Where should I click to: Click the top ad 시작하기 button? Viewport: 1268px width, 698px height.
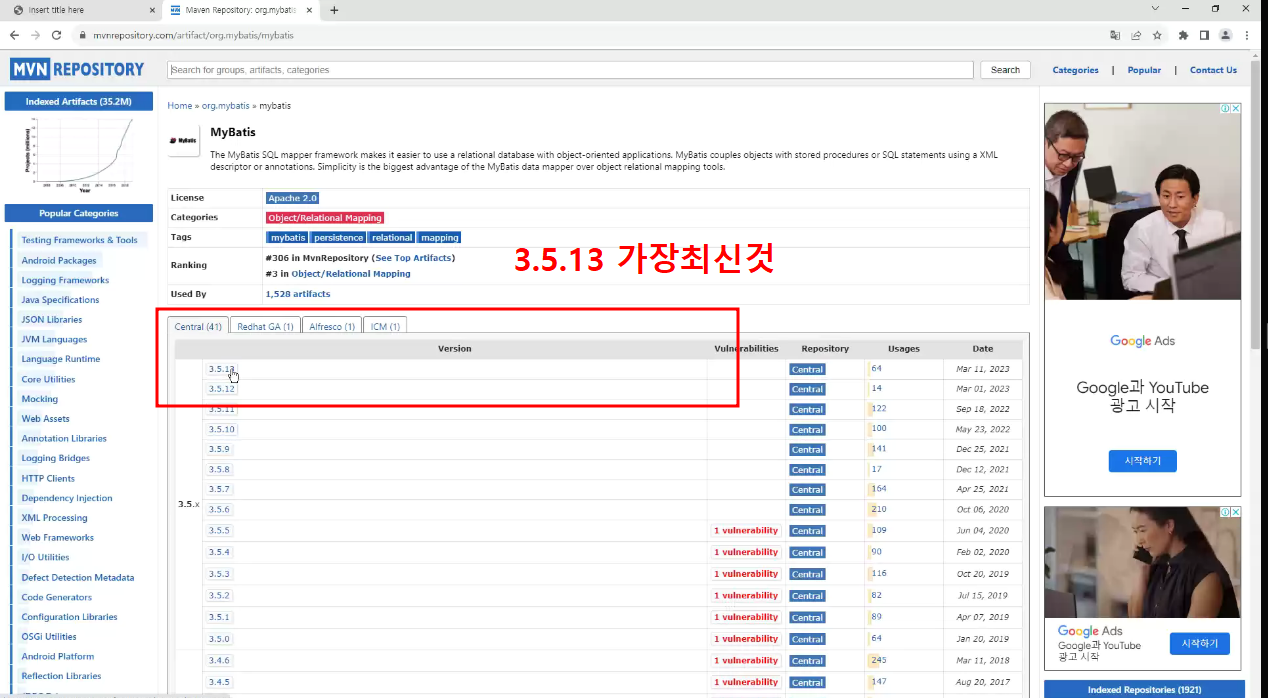1142,461
